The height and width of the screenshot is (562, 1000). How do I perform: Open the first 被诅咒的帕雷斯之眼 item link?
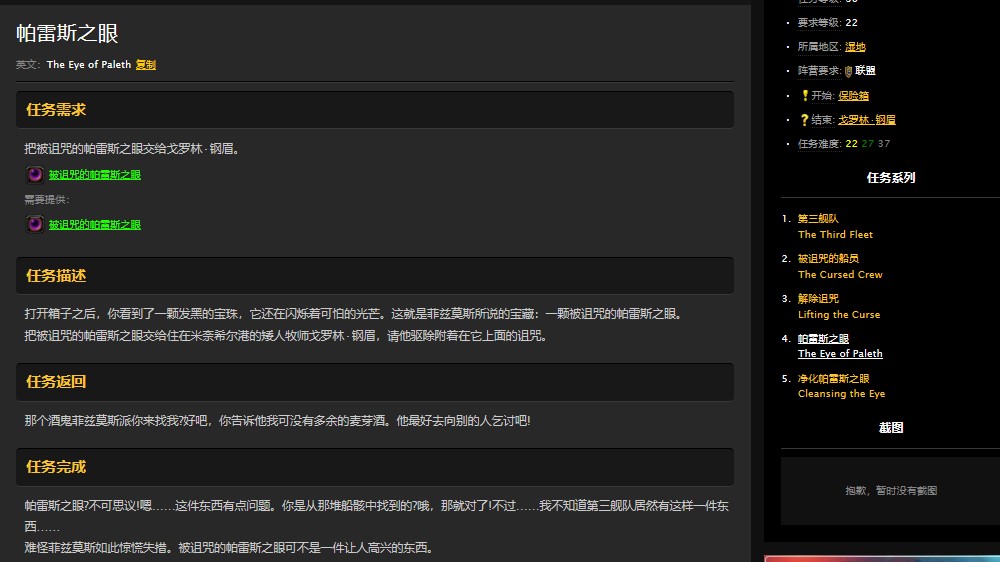[x=95, y=175]
